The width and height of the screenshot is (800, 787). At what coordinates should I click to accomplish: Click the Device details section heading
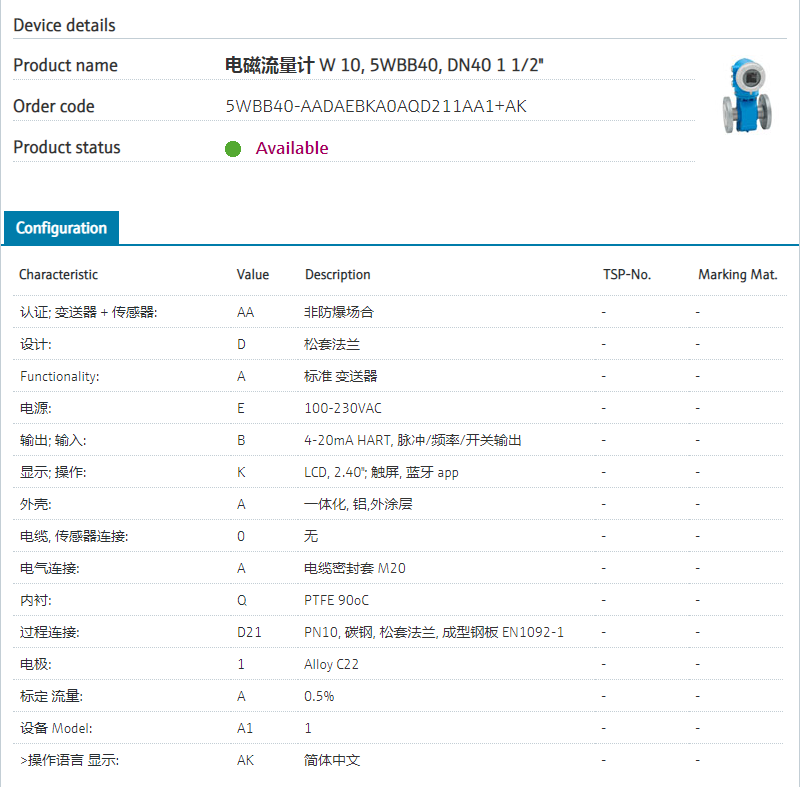point(64,25)
